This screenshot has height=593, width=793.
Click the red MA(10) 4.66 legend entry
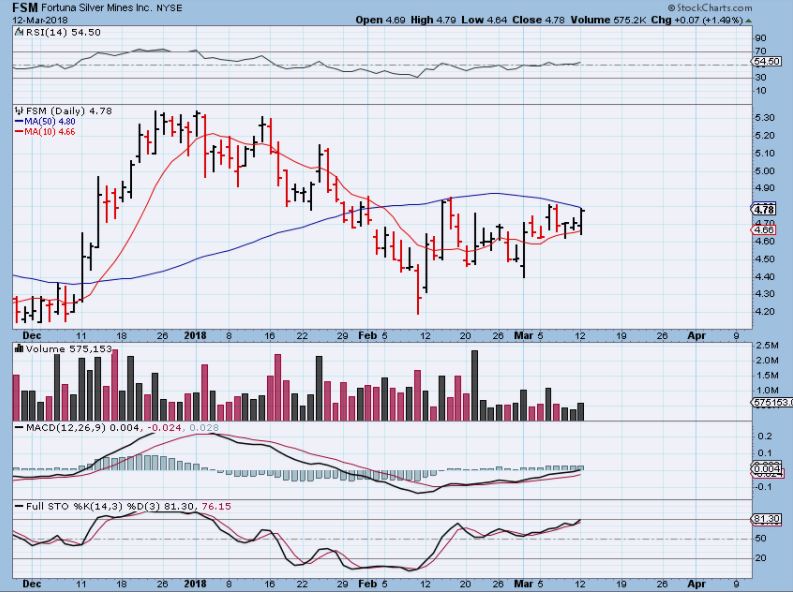tap(45, 131)
